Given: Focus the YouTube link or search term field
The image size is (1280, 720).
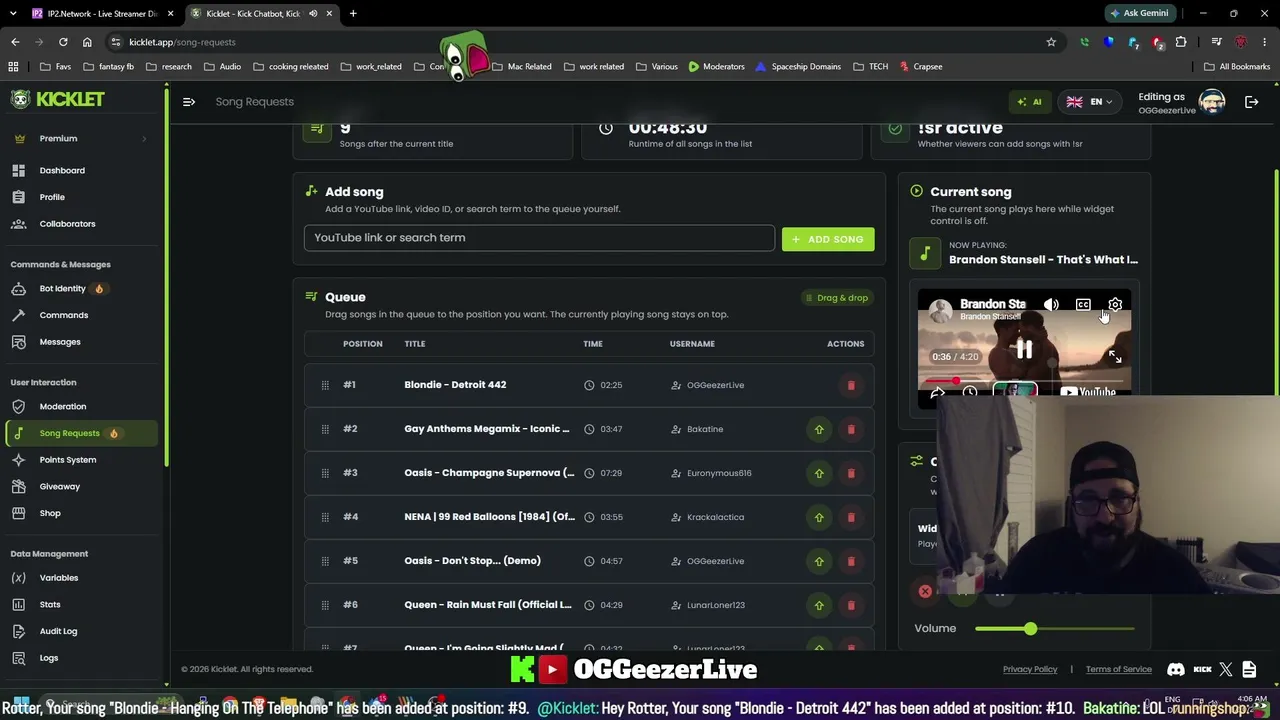Looking at the screenshot, I should click(539, 238).
